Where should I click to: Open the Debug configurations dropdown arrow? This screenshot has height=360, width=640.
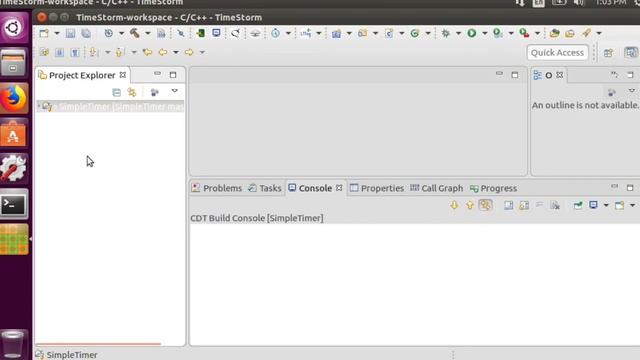[458, 33]
